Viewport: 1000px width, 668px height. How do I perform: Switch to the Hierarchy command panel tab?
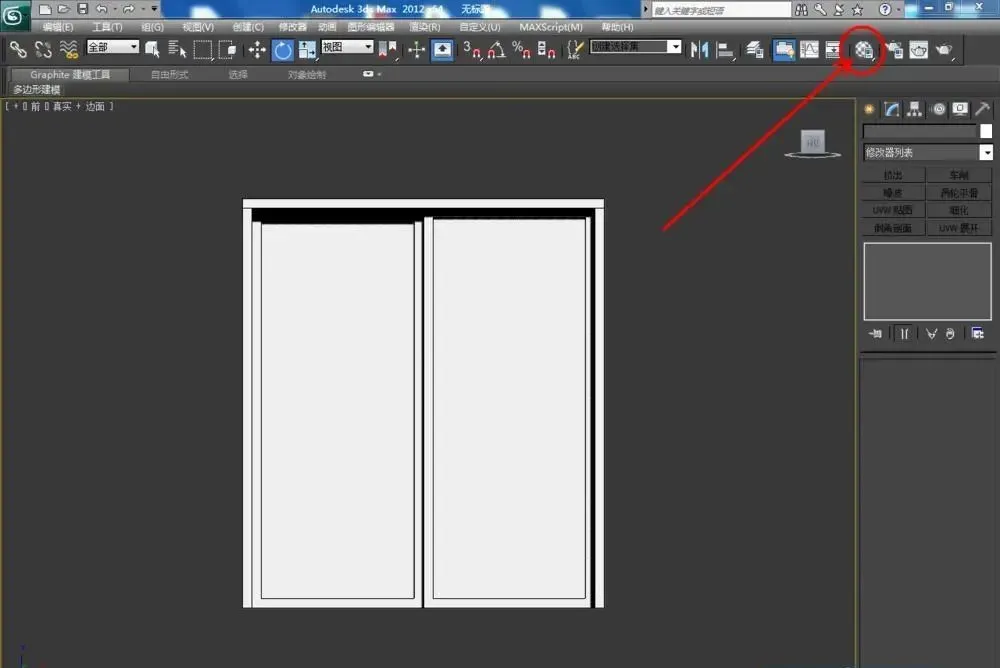tap(915, 109)
